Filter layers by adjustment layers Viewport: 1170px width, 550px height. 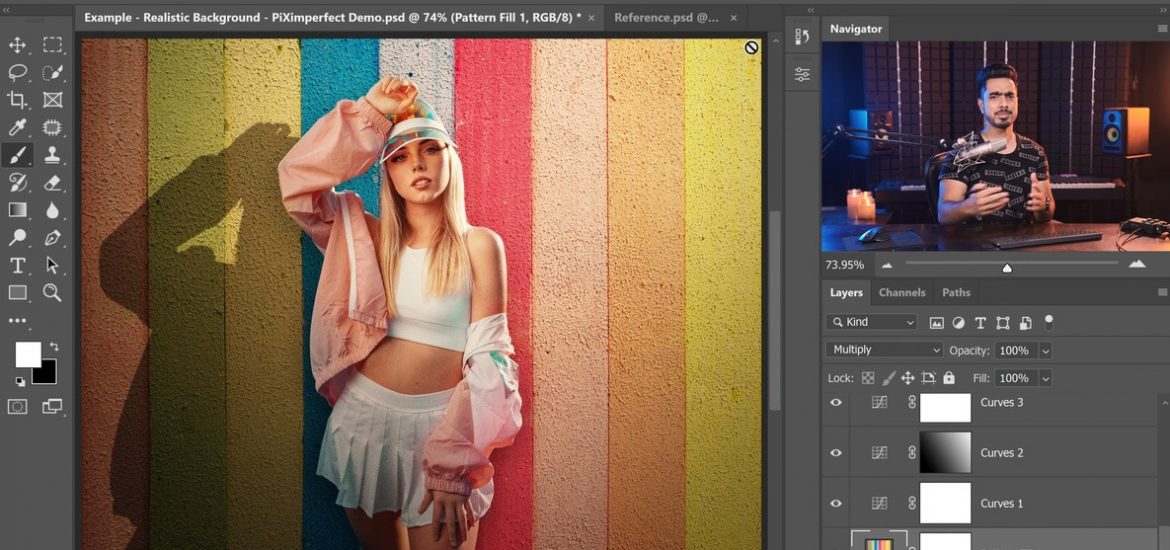[959, 323]
